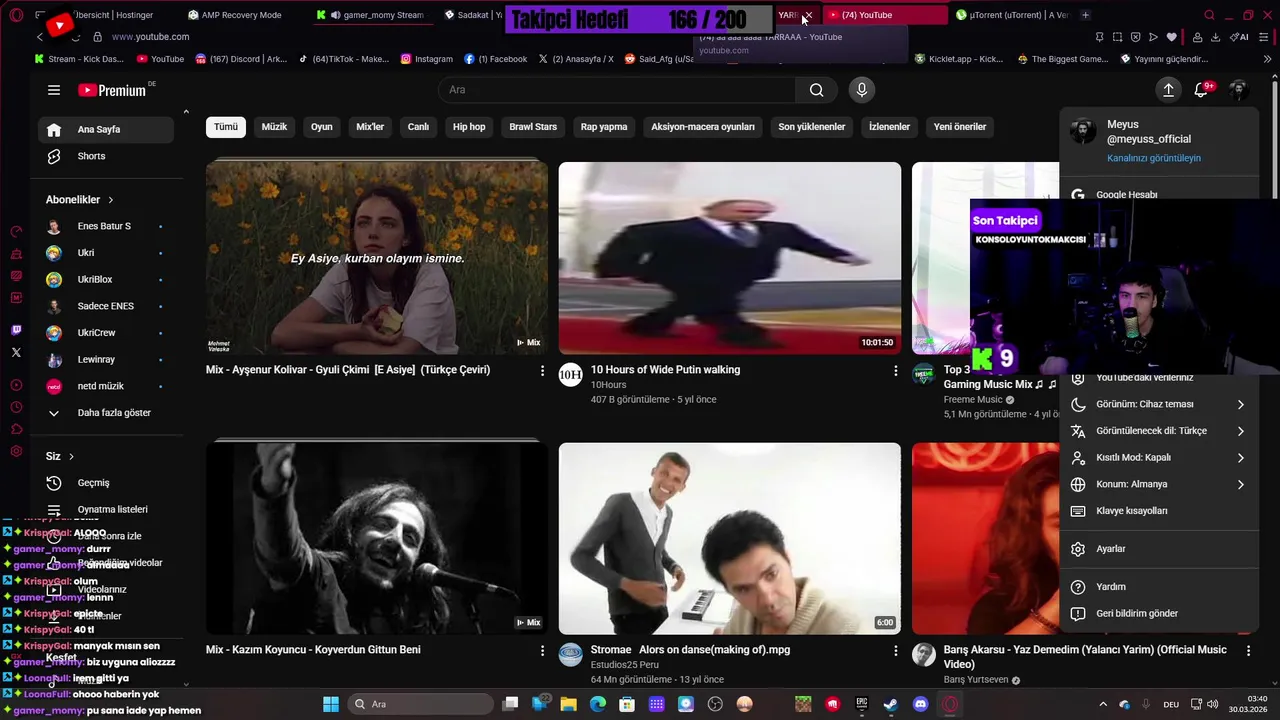Launch File Explorer from the taskbar
Viewport: 1280px width, 720px height.
click(x=568, y=704)
